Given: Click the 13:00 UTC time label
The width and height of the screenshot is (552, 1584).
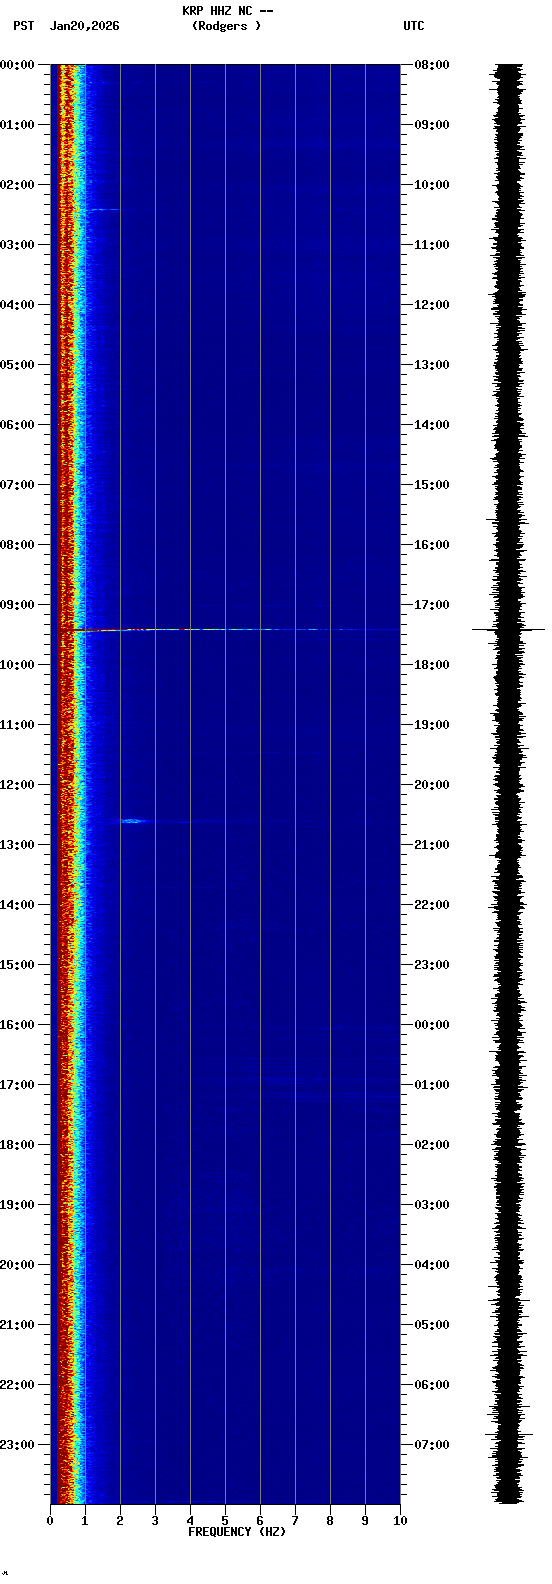Looking at the screenshot, I should pos(432,365).
